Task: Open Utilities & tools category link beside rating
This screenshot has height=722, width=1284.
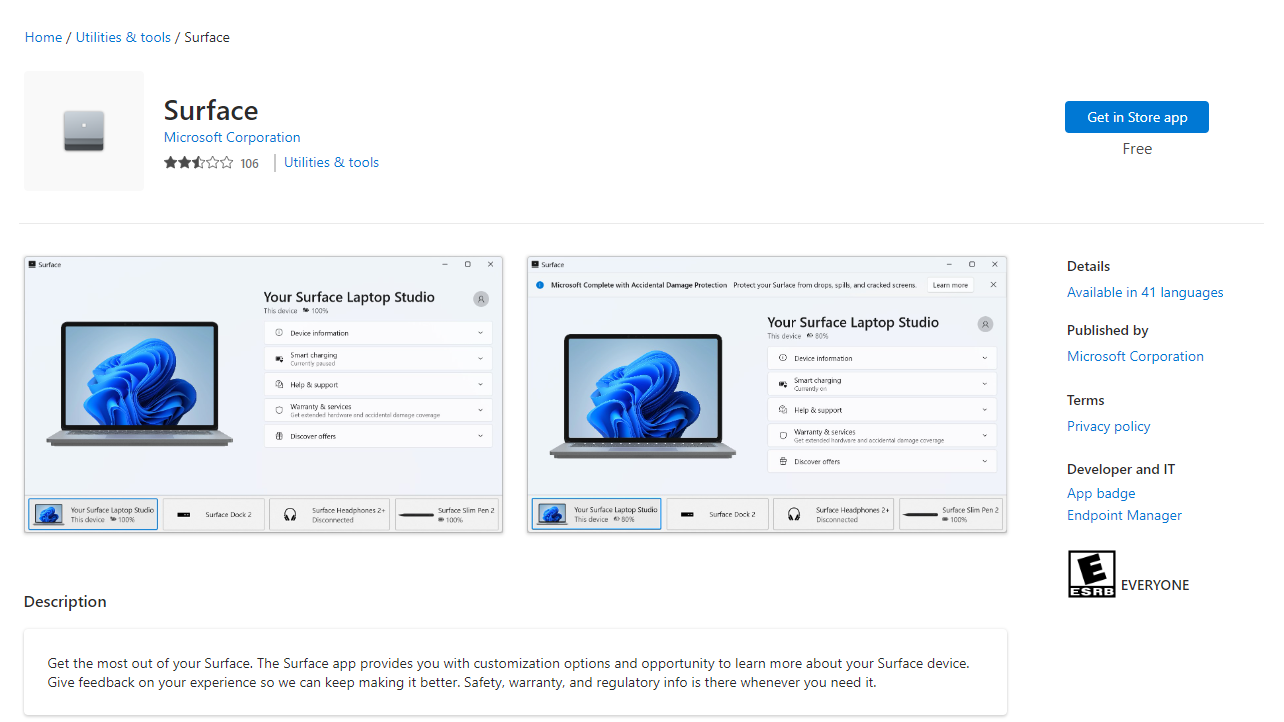Action: click(x=331, y=162)
